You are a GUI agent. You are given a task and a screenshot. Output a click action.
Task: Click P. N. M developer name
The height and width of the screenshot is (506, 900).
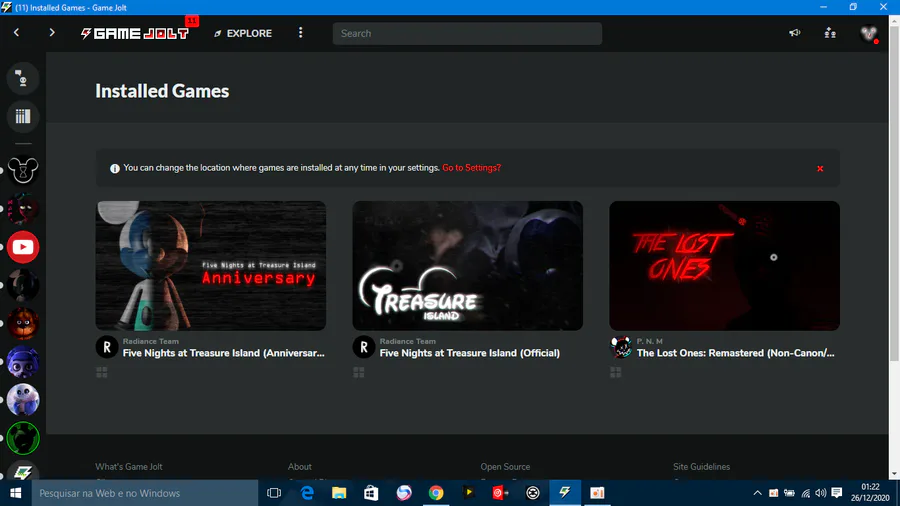pyautogui.click(x=649, y=341)
